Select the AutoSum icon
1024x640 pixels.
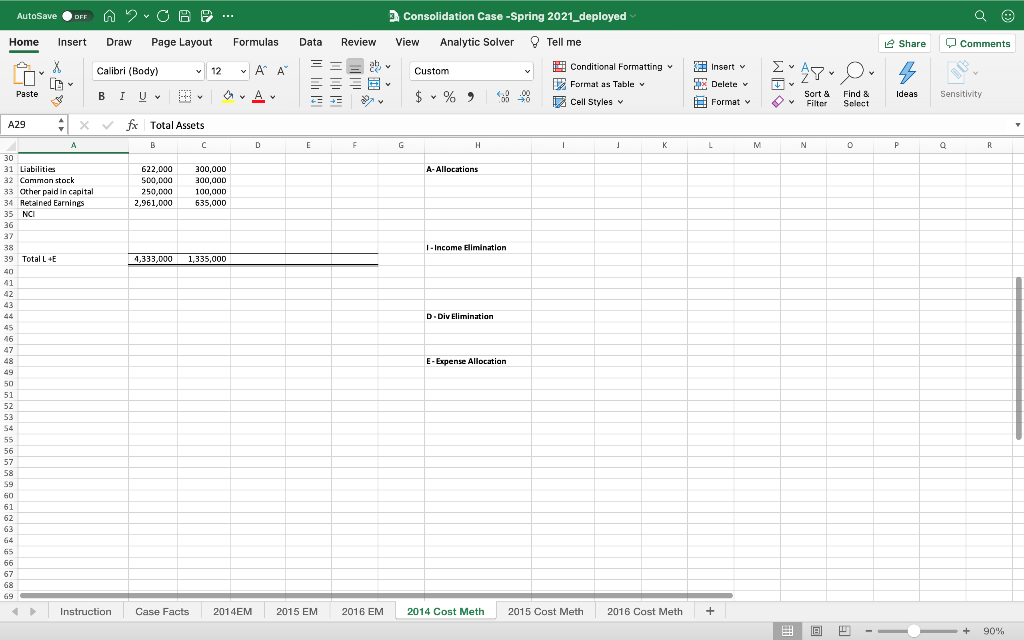pyautogui.click(x=778, y=66)
